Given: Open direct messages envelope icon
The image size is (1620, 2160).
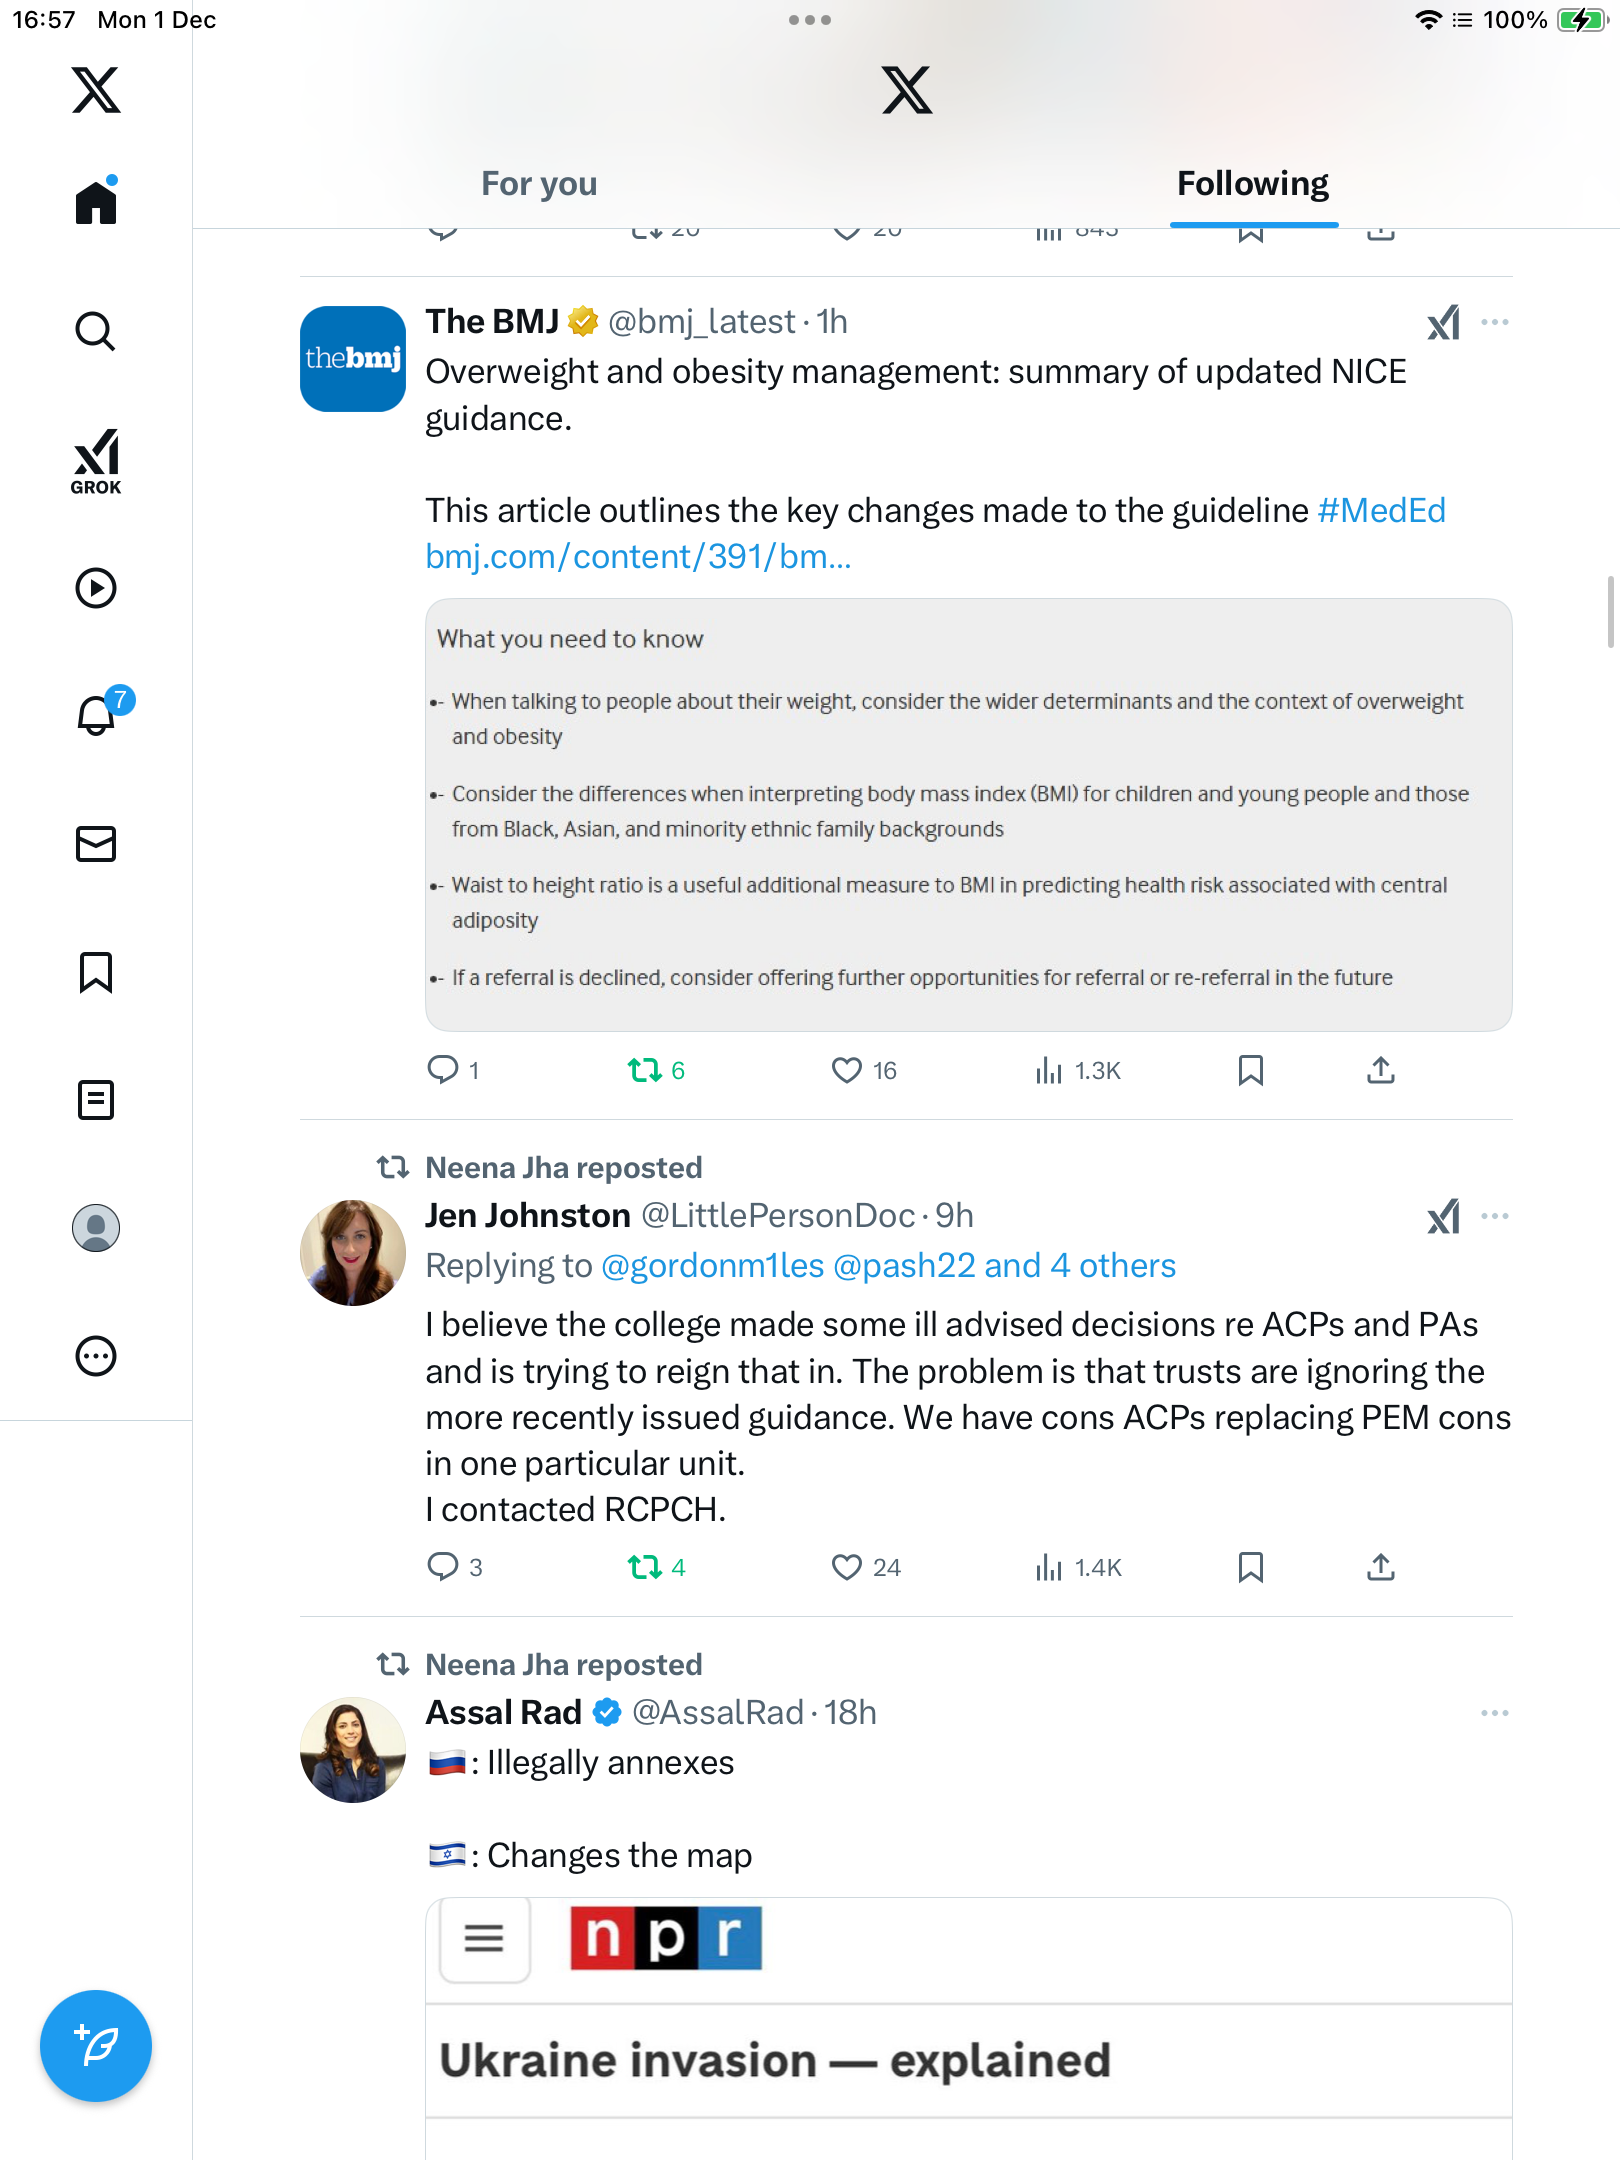Looking at the screenshot, I should pyautogui.click(x=96, y=844).
